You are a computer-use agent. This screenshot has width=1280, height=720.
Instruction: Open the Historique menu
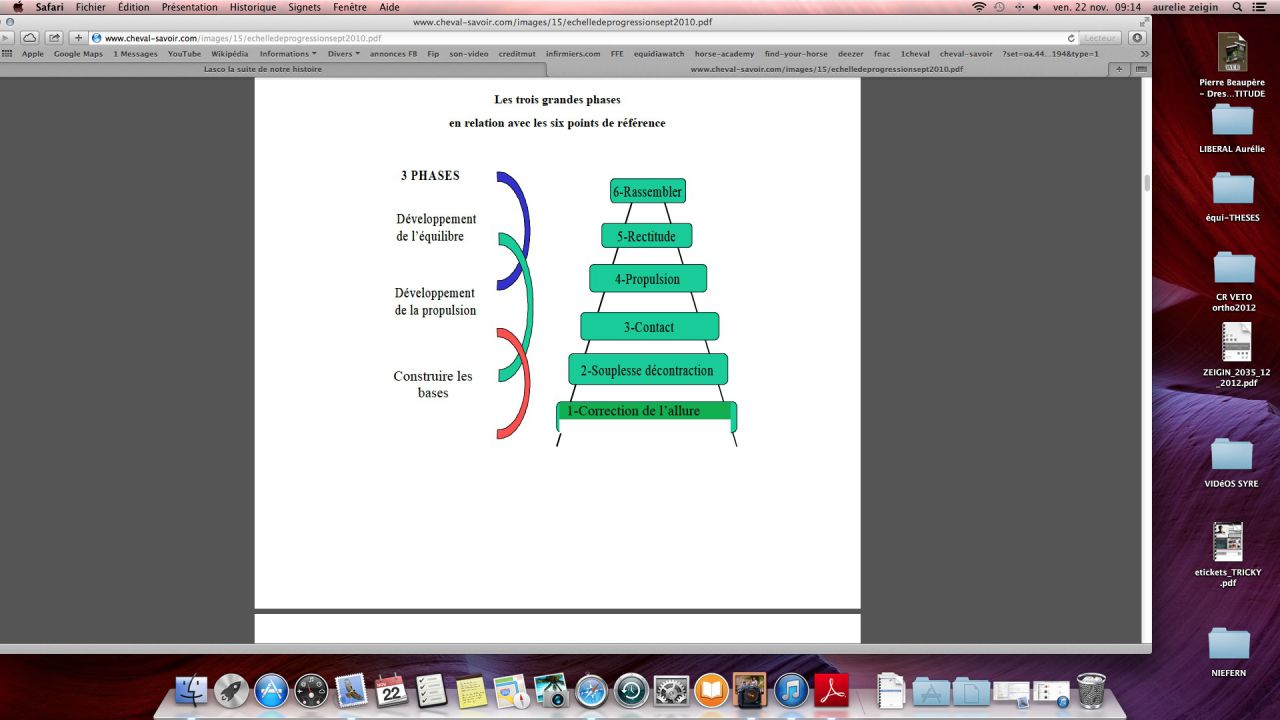252,7
